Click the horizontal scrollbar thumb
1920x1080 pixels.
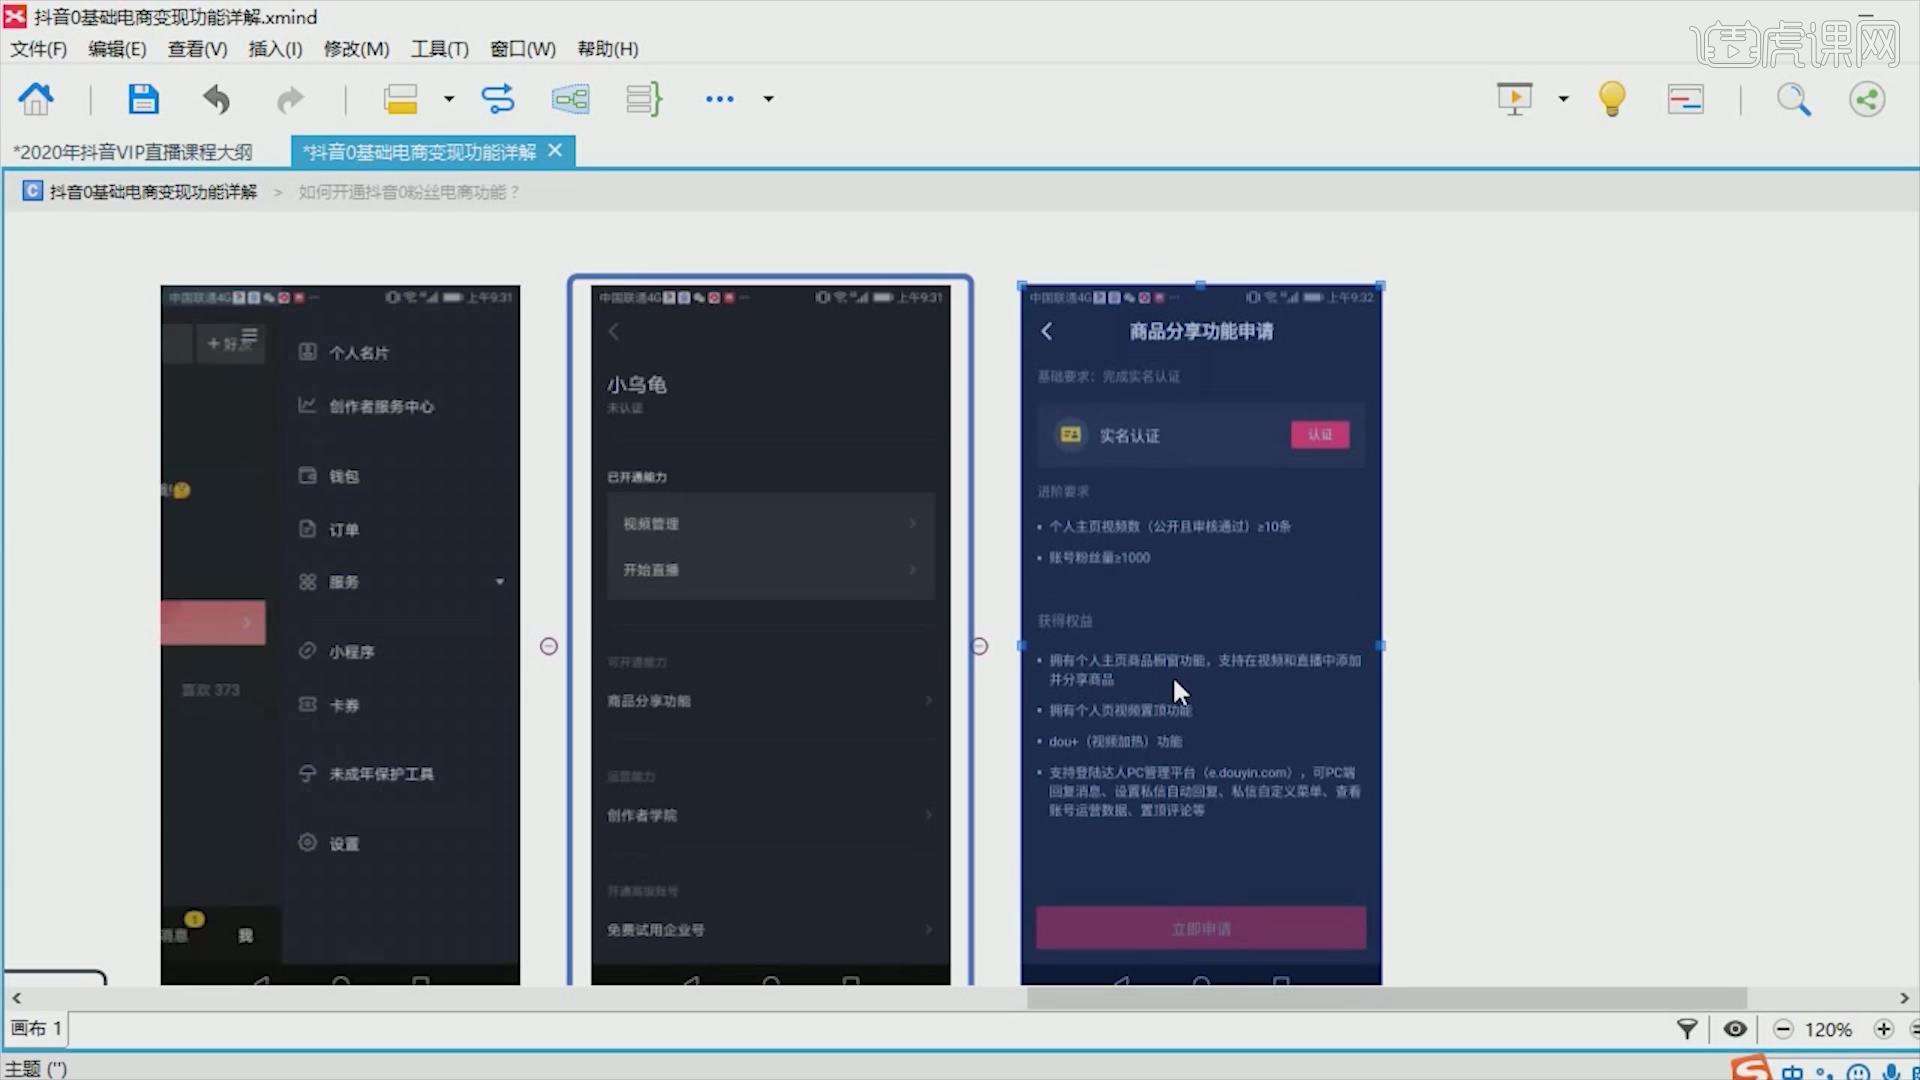(x=1387, y=998)
